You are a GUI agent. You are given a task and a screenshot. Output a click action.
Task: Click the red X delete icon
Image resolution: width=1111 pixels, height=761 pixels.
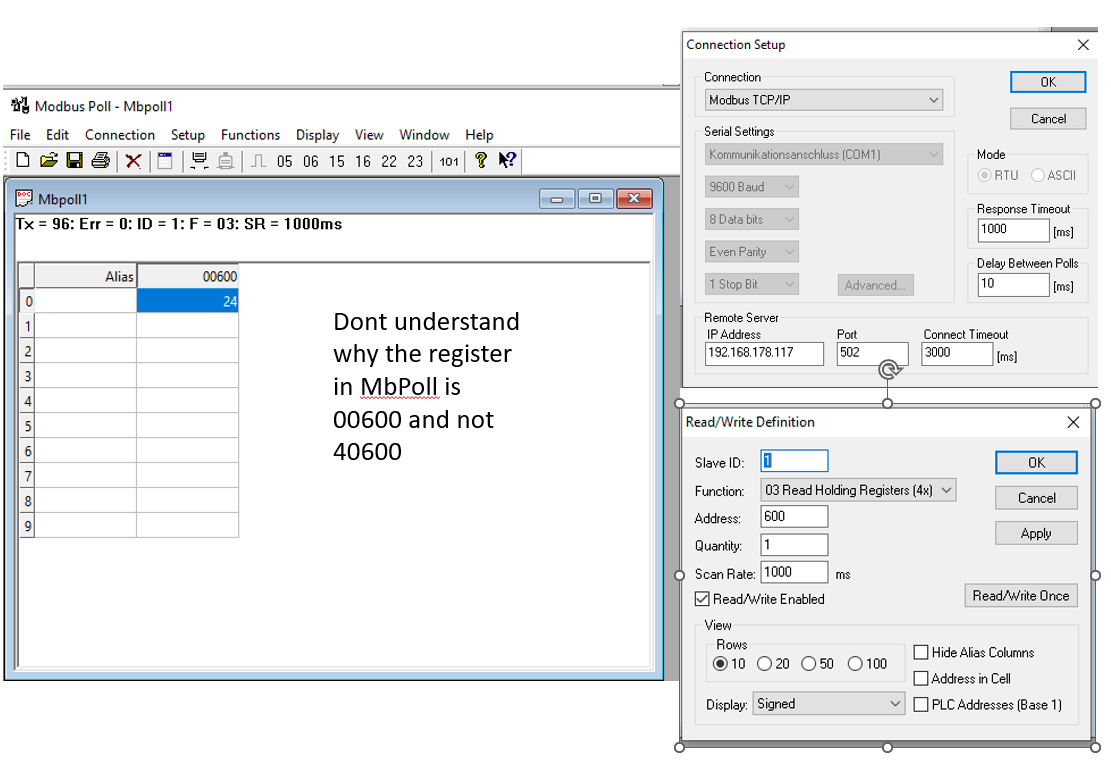click(x=133, y=161)
